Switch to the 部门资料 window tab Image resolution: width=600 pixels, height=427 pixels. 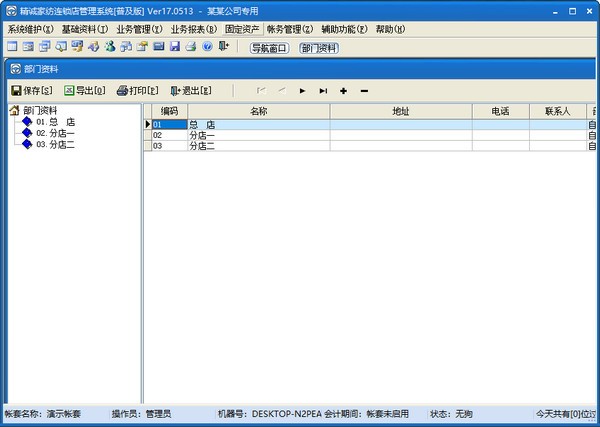pos(319,48)
